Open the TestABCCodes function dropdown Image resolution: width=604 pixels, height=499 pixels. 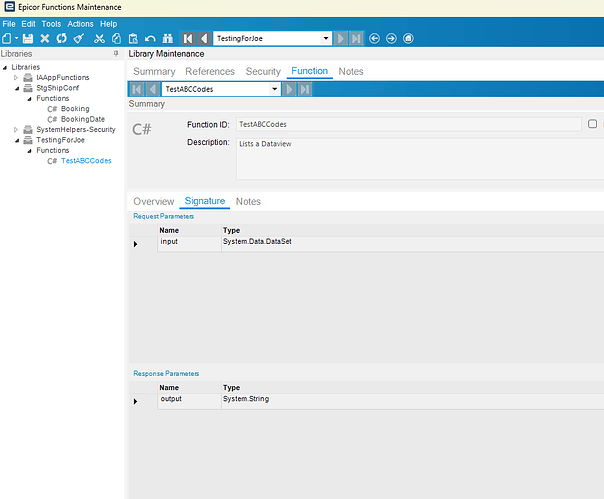pos(273,89)
